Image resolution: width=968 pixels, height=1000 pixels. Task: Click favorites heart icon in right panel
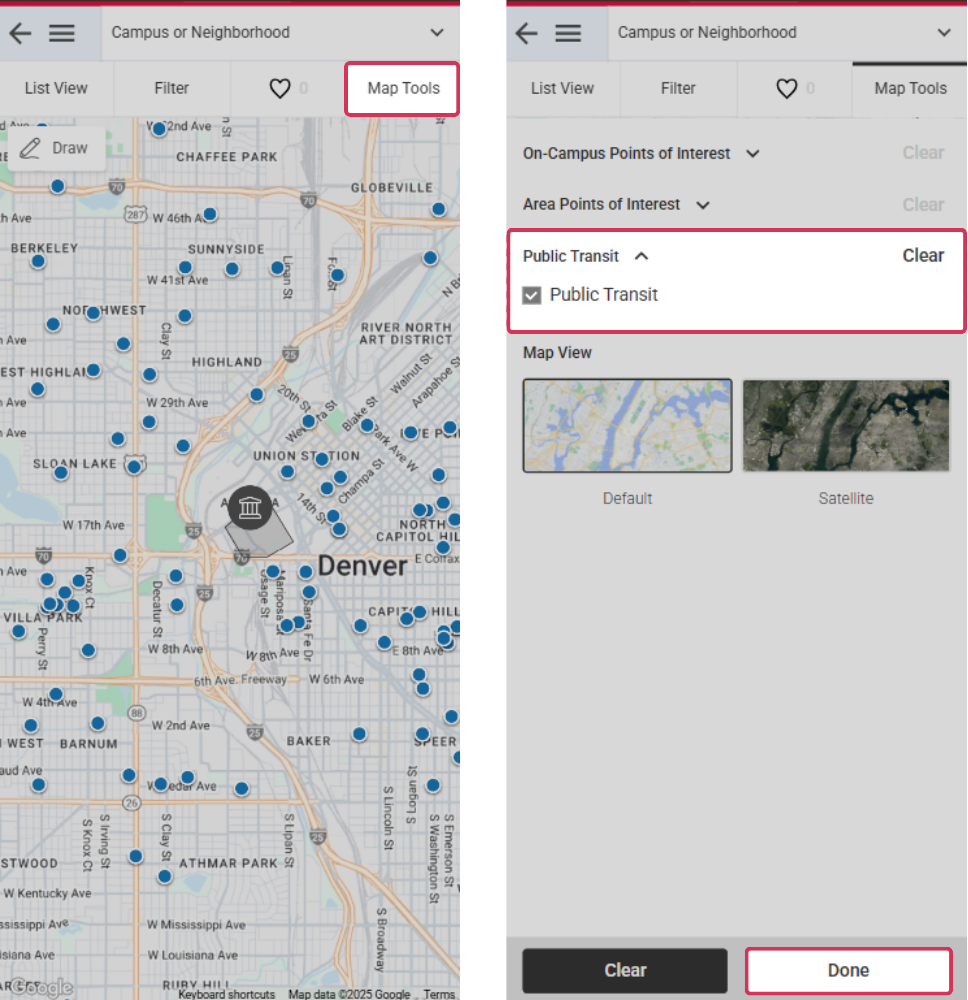point(786,88)
